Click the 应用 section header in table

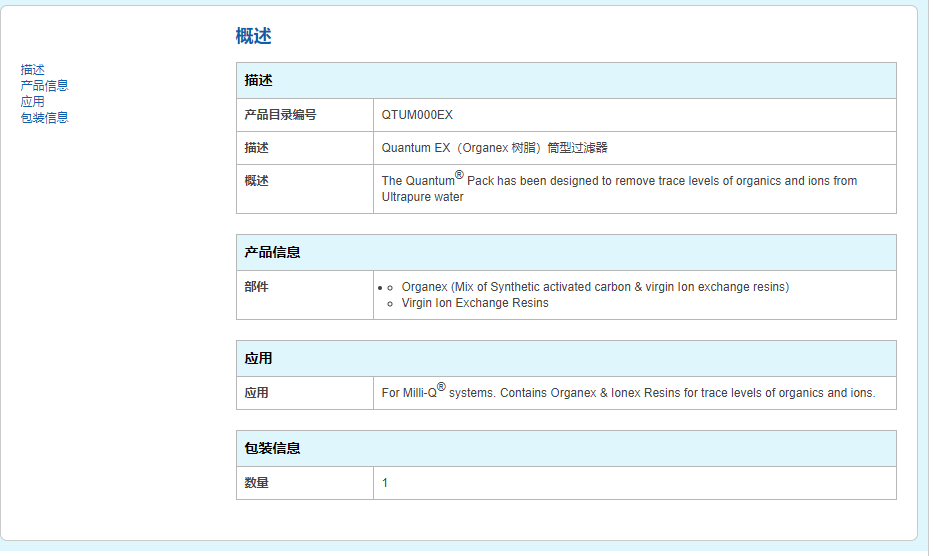566,359
